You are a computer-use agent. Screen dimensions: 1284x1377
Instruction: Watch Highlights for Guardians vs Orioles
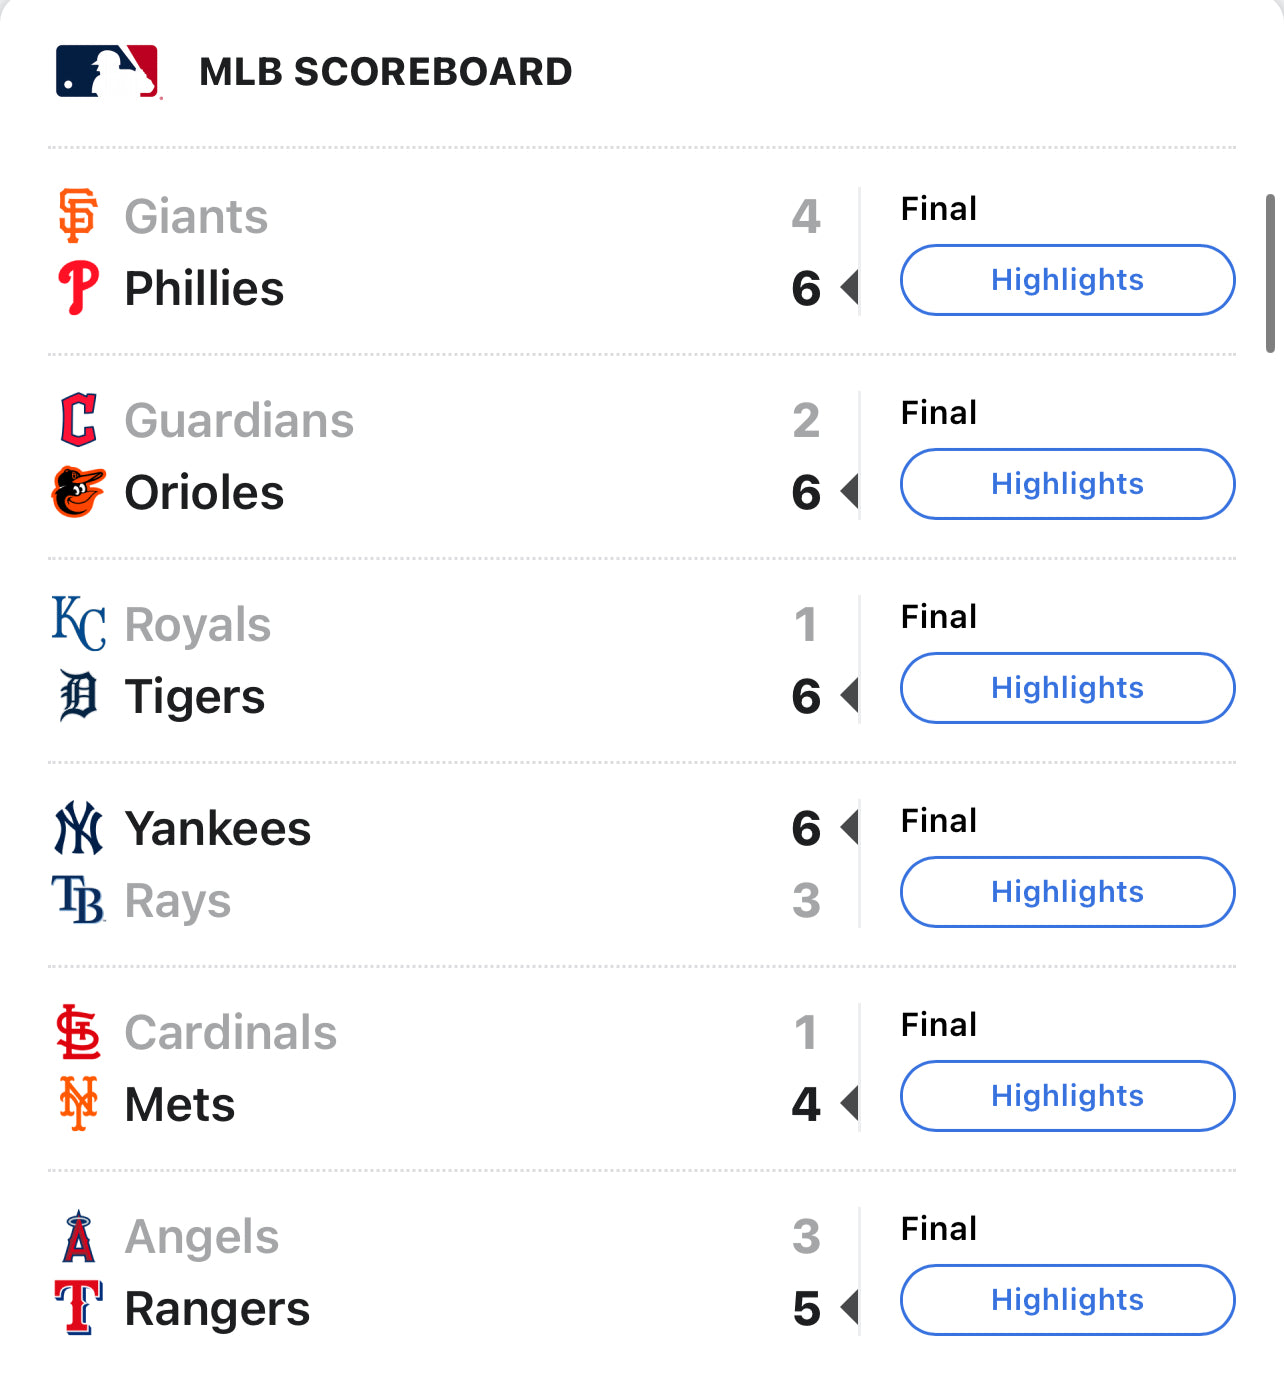[1067, 484]
